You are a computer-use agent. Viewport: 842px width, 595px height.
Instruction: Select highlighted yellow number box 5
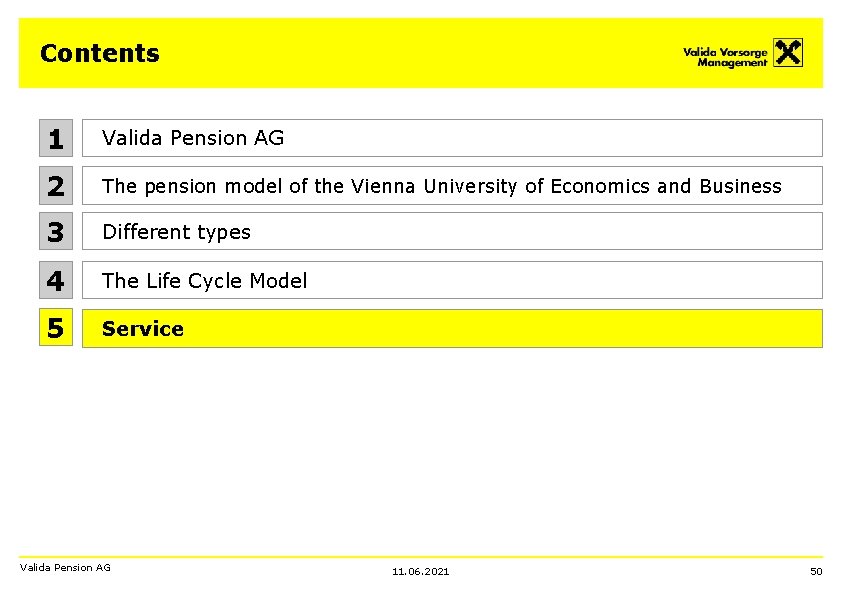tap(56, 328)
